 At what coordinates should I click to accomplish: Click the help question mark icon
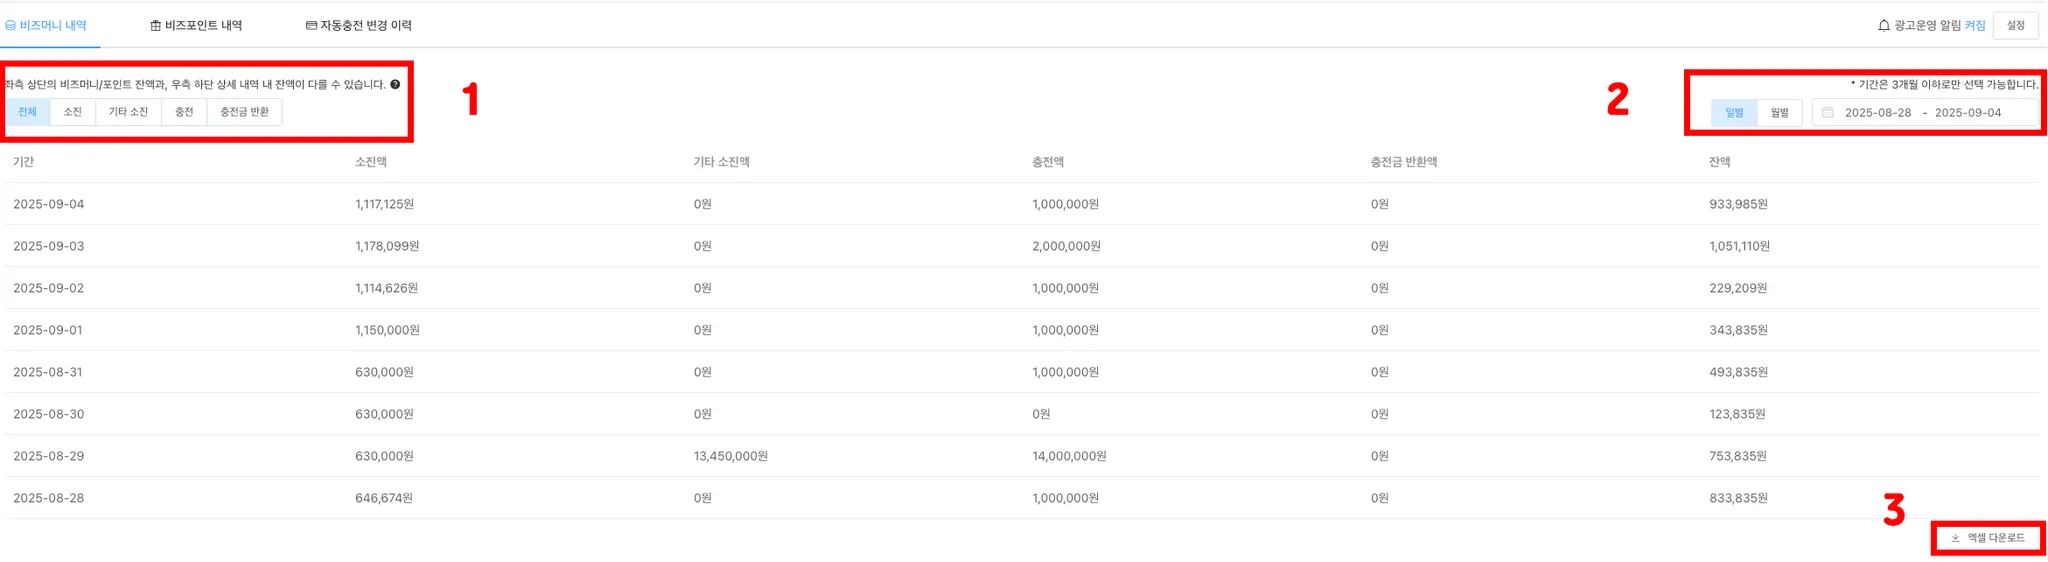click(395, 85)
